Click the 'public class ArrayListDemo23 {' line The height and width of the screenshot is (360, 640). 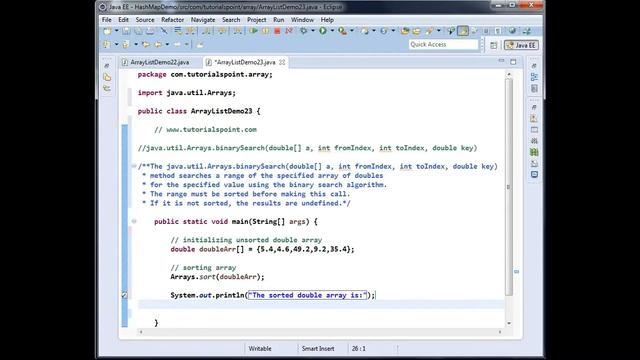pyautogui.click(x=199, y=111)
